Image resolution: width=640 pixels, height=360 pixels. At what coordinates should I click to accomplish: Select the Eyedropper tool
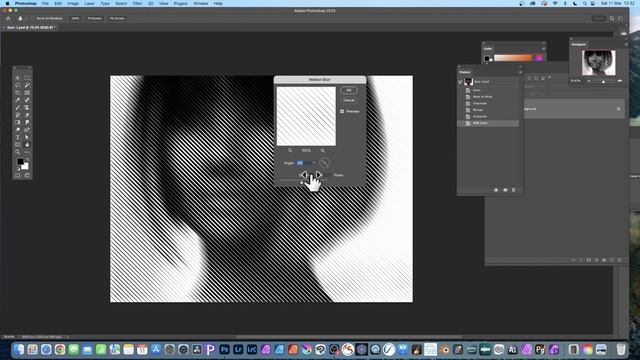(x=18, y=100)
